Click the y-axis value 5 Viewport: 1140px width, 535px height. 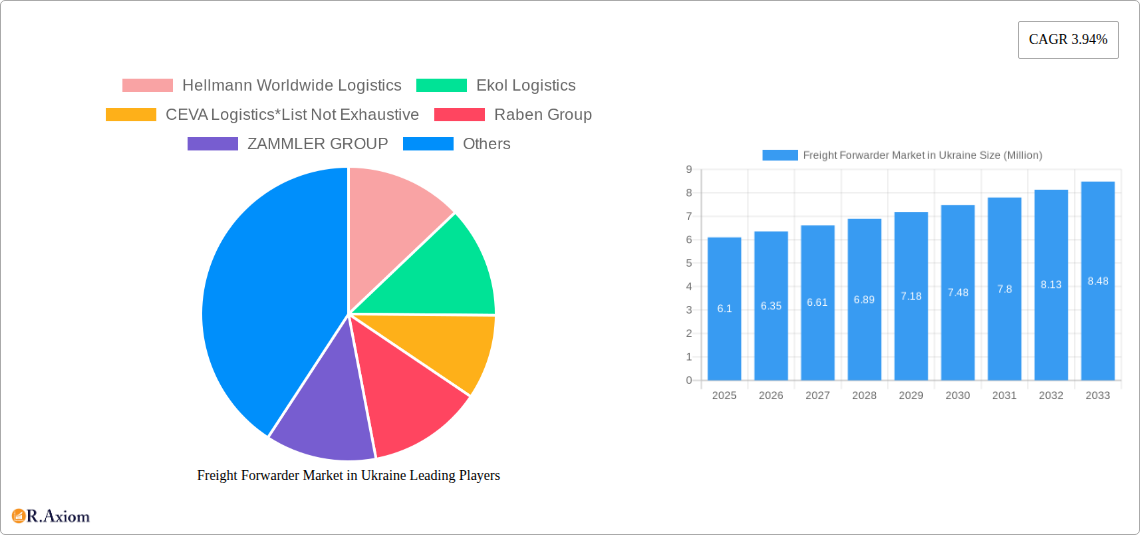[689, 263]
